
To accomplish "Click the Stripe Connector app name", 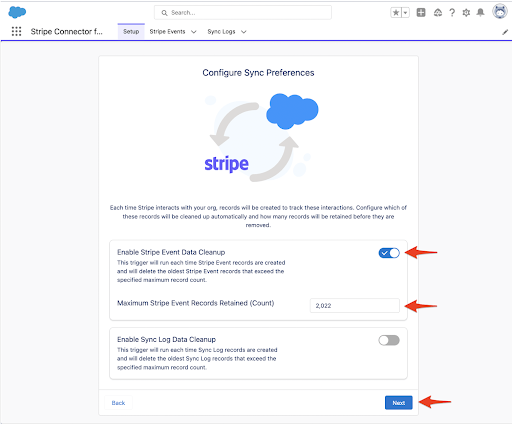I will pos(67,31).
